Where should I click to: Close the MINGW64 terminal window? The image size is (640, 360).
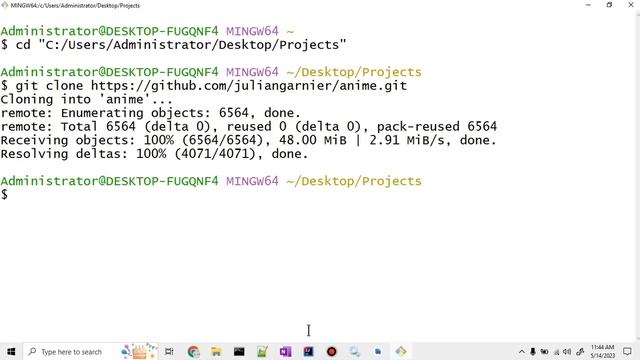coord(631,5)
